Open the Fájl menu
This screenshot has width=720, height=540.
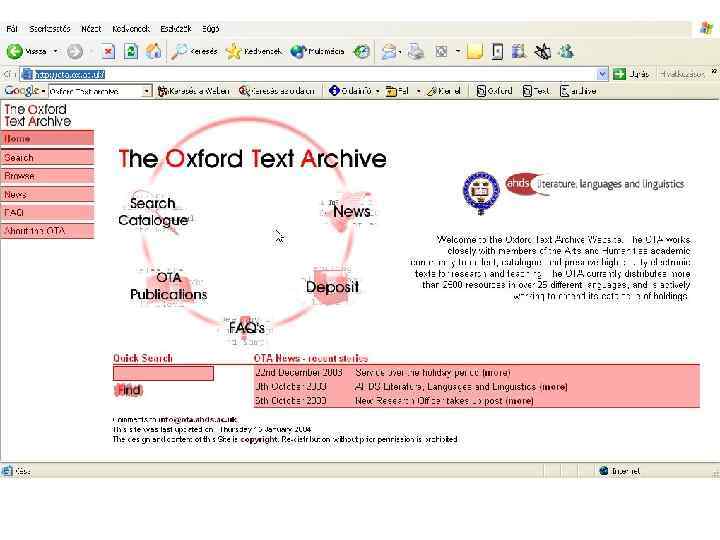pyautogui.click(x=12, y=28)
